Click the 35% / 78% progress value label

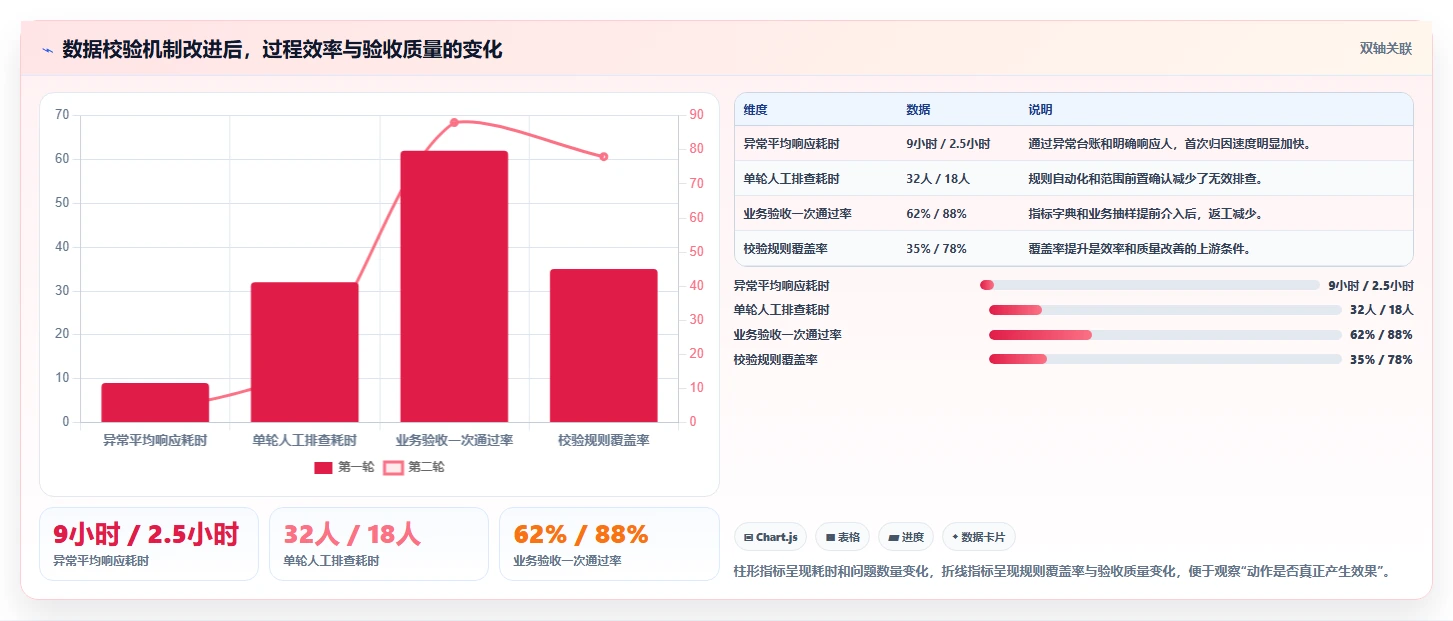click(x=1381, y=359)
